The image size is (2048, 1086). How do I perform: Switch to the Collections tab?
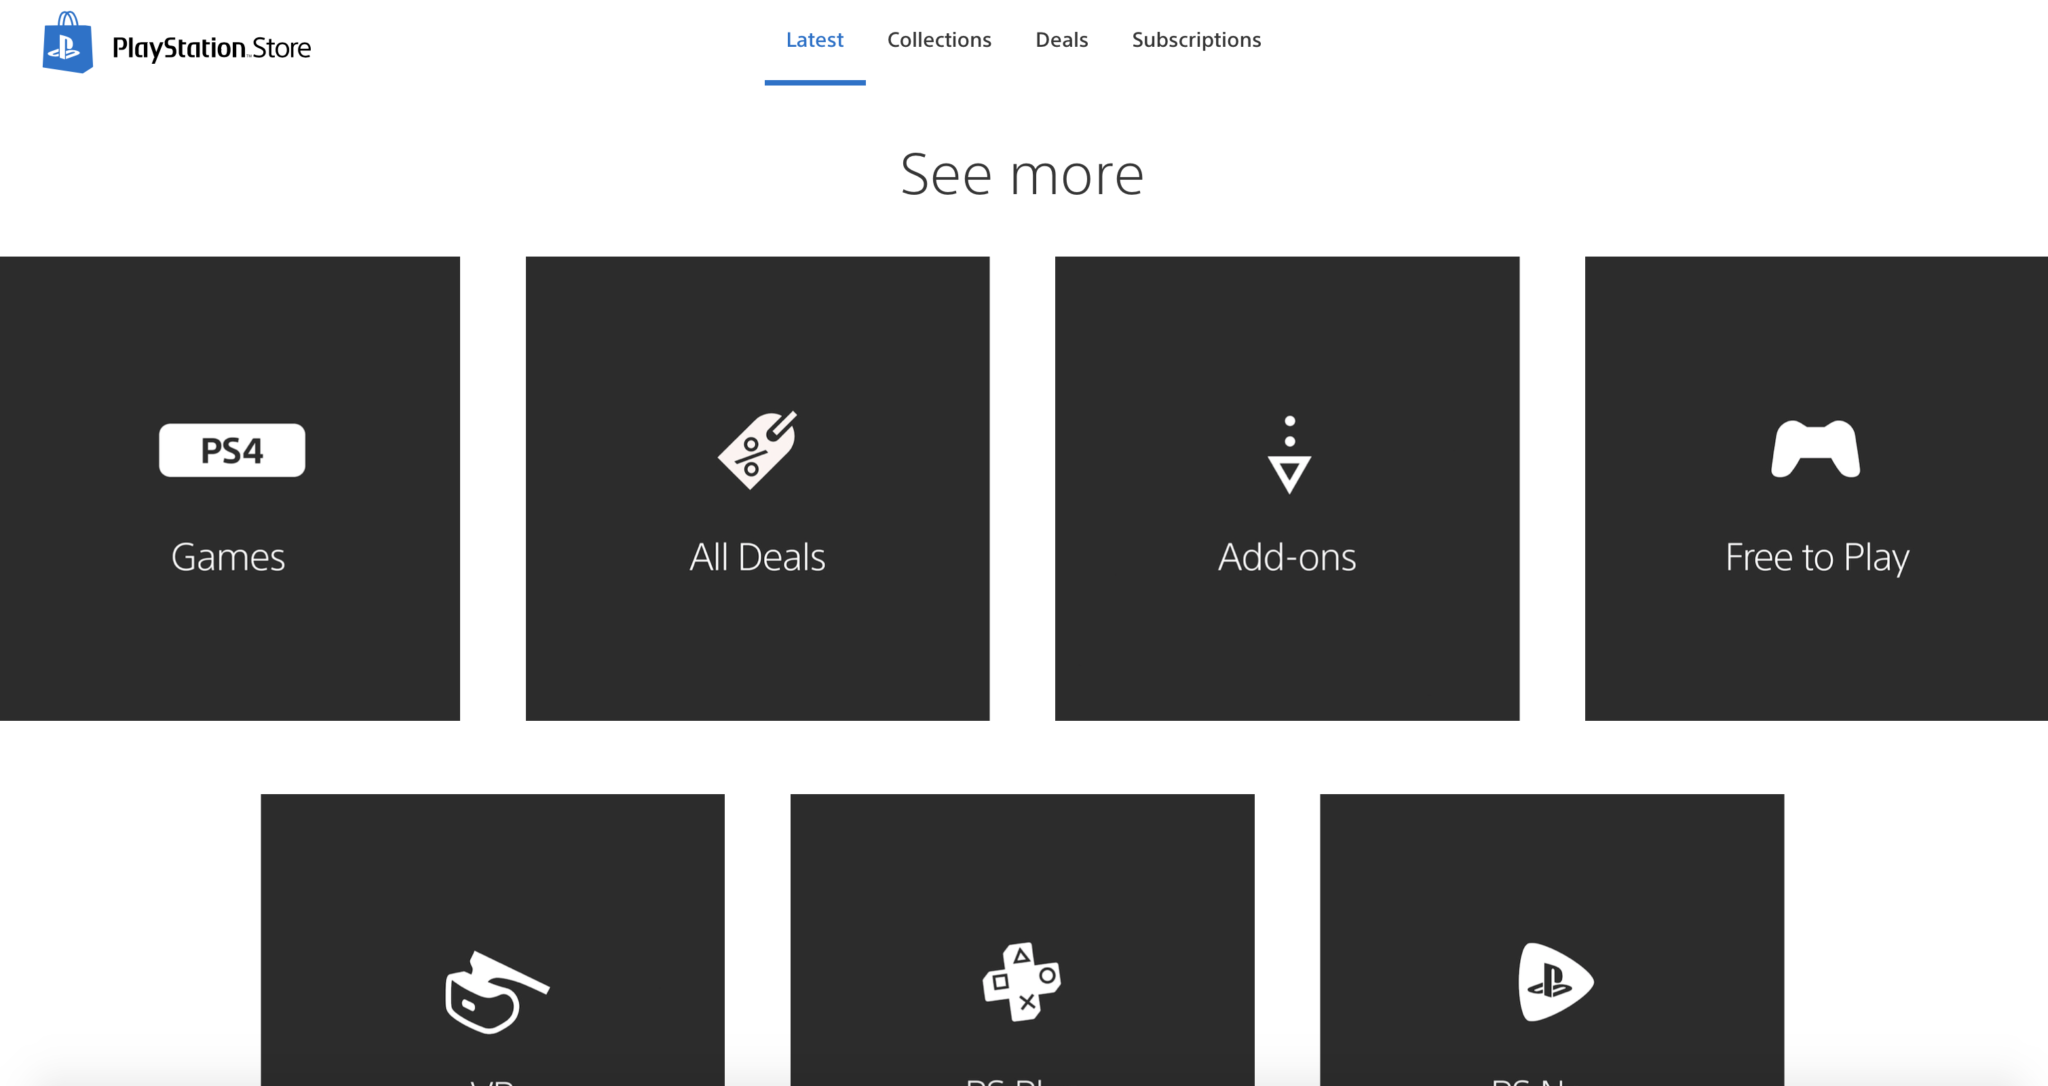point(938,39)
